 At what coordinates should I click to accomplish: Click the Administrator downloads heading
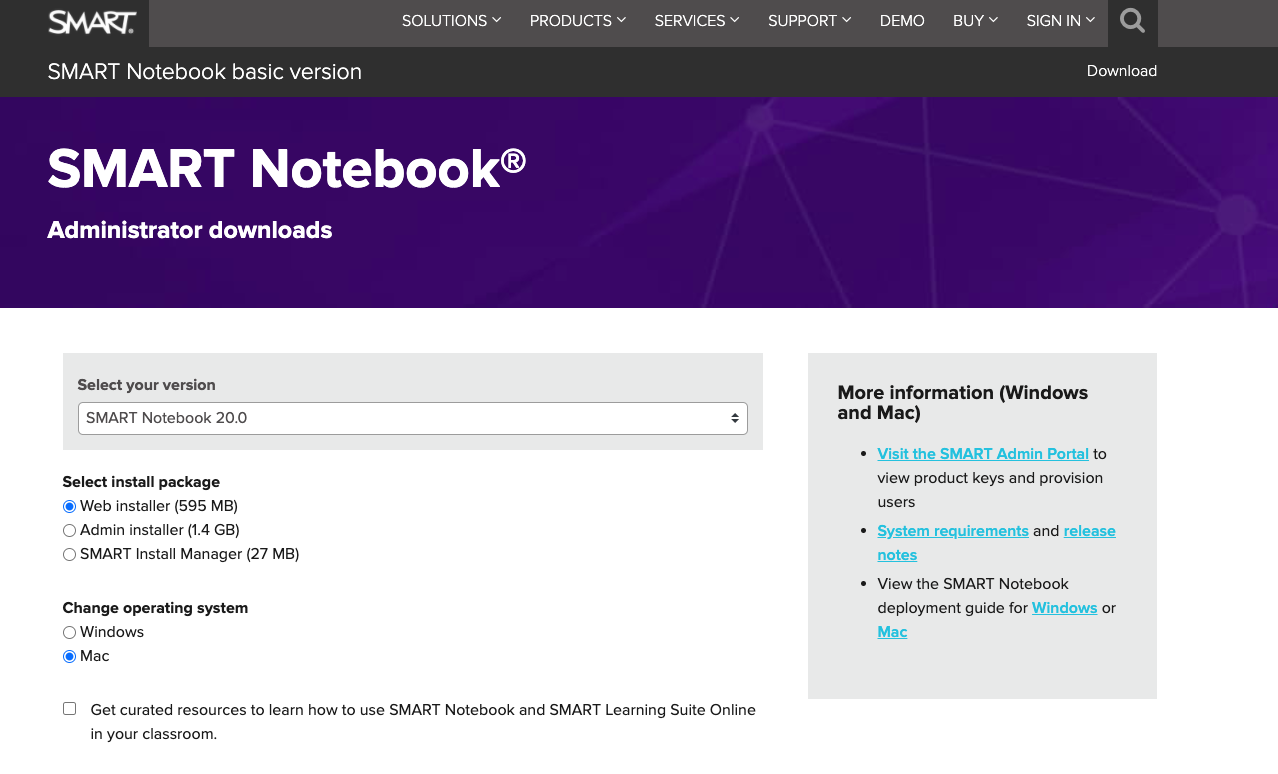point(190,230)
